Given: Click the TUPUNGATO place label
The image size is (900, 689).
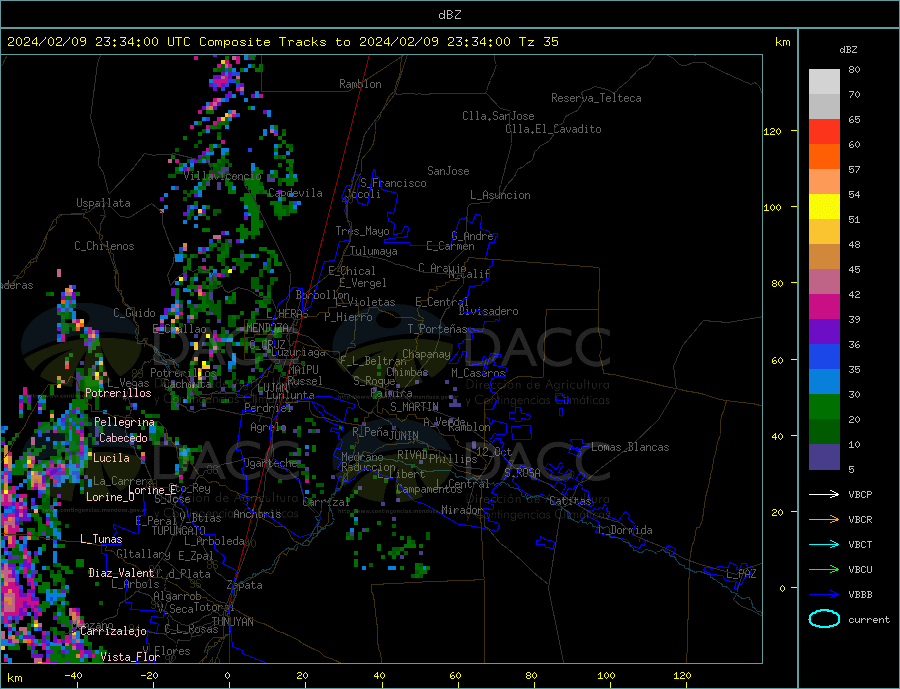Looking at the screenshot, I should 179,531.
